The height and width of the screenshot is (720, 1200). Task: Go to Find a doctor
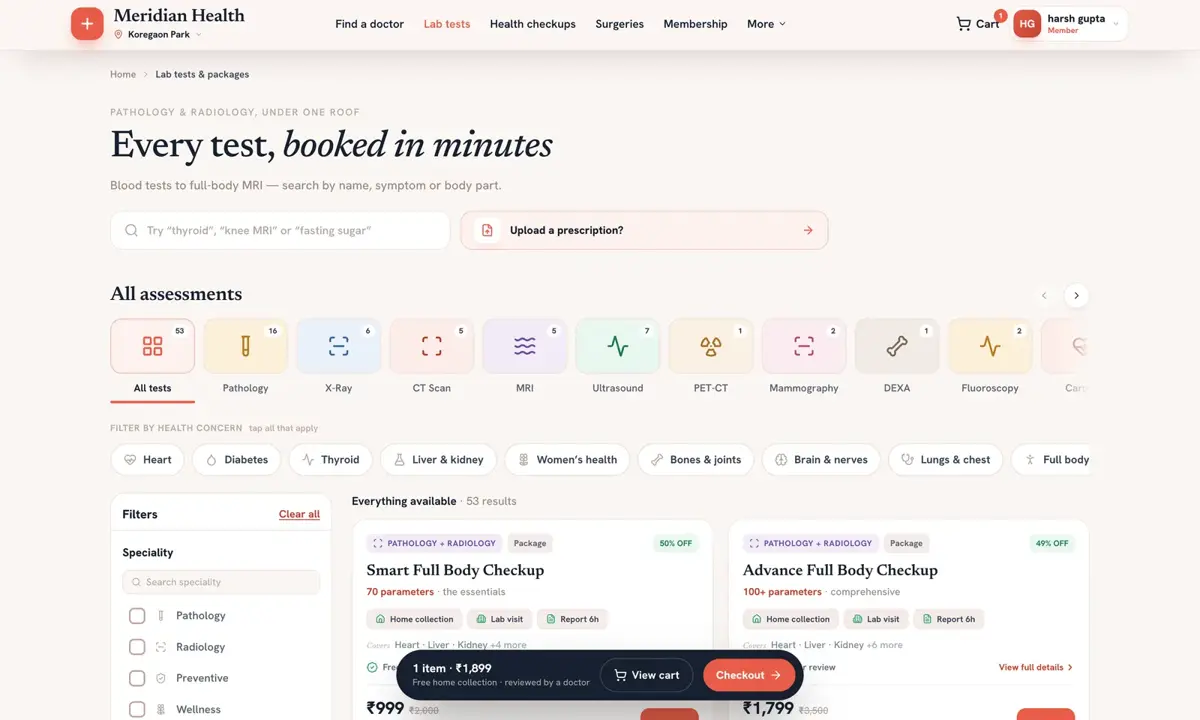pyautogui.click(x=370, y=24)
